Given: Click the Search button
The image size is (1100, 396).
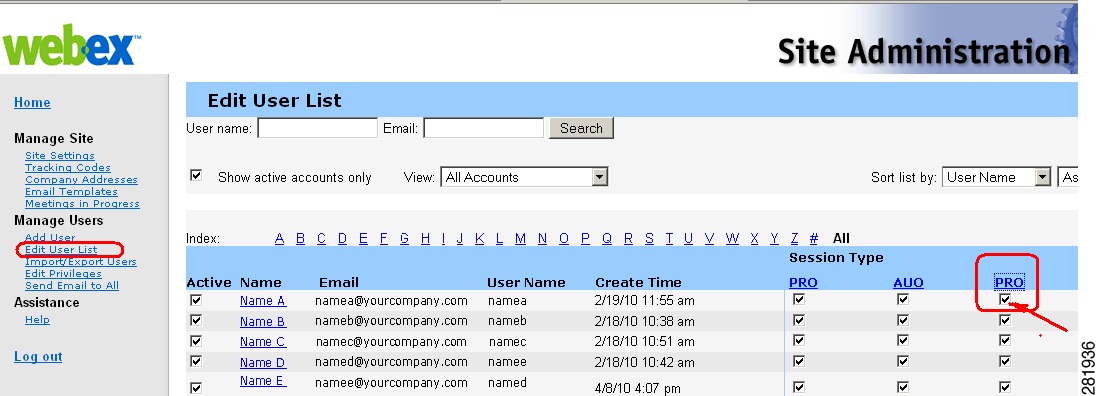Looking at the screenshot, I should coord(581,128).
